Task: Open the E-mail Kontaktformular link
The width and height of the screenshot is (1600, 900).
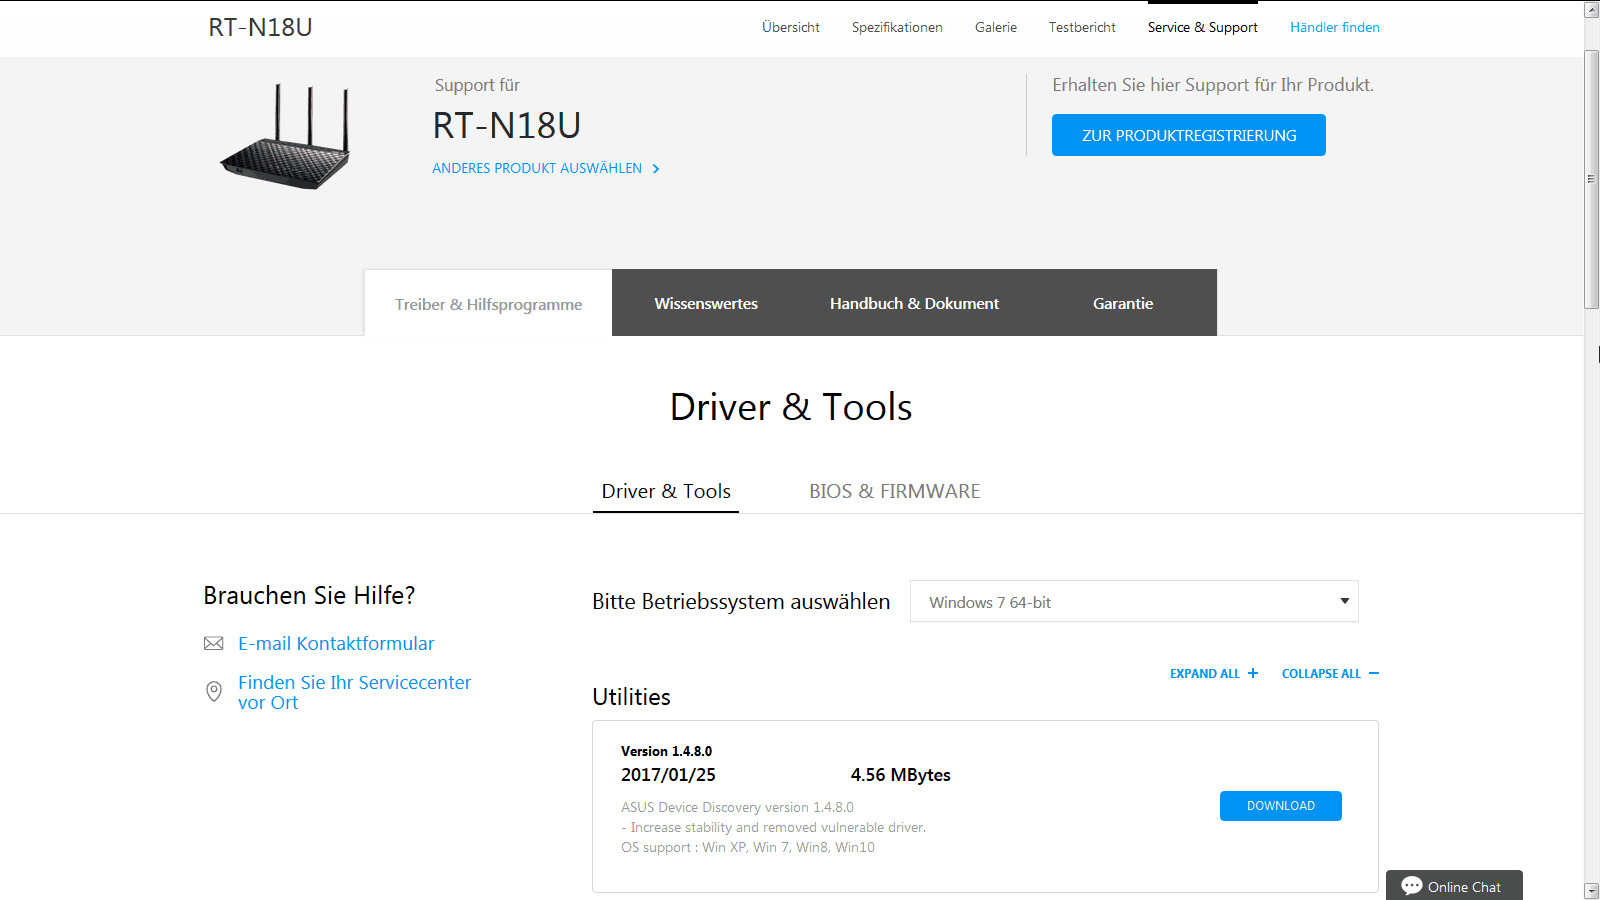Action: click(336, 643)
